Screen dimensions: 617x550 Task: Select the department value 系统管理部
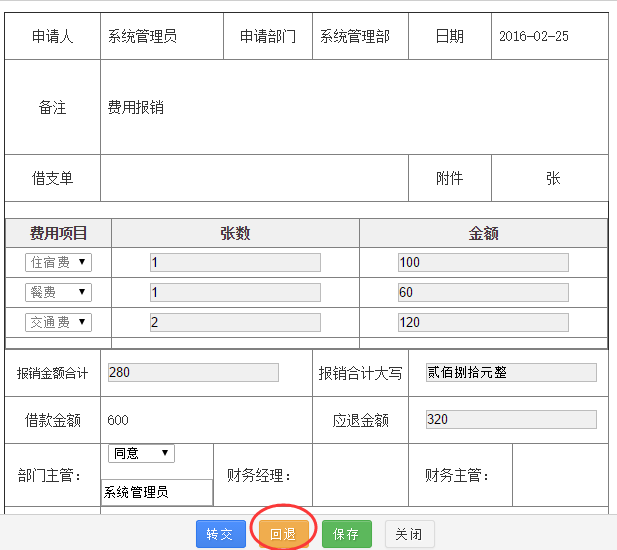355,36
